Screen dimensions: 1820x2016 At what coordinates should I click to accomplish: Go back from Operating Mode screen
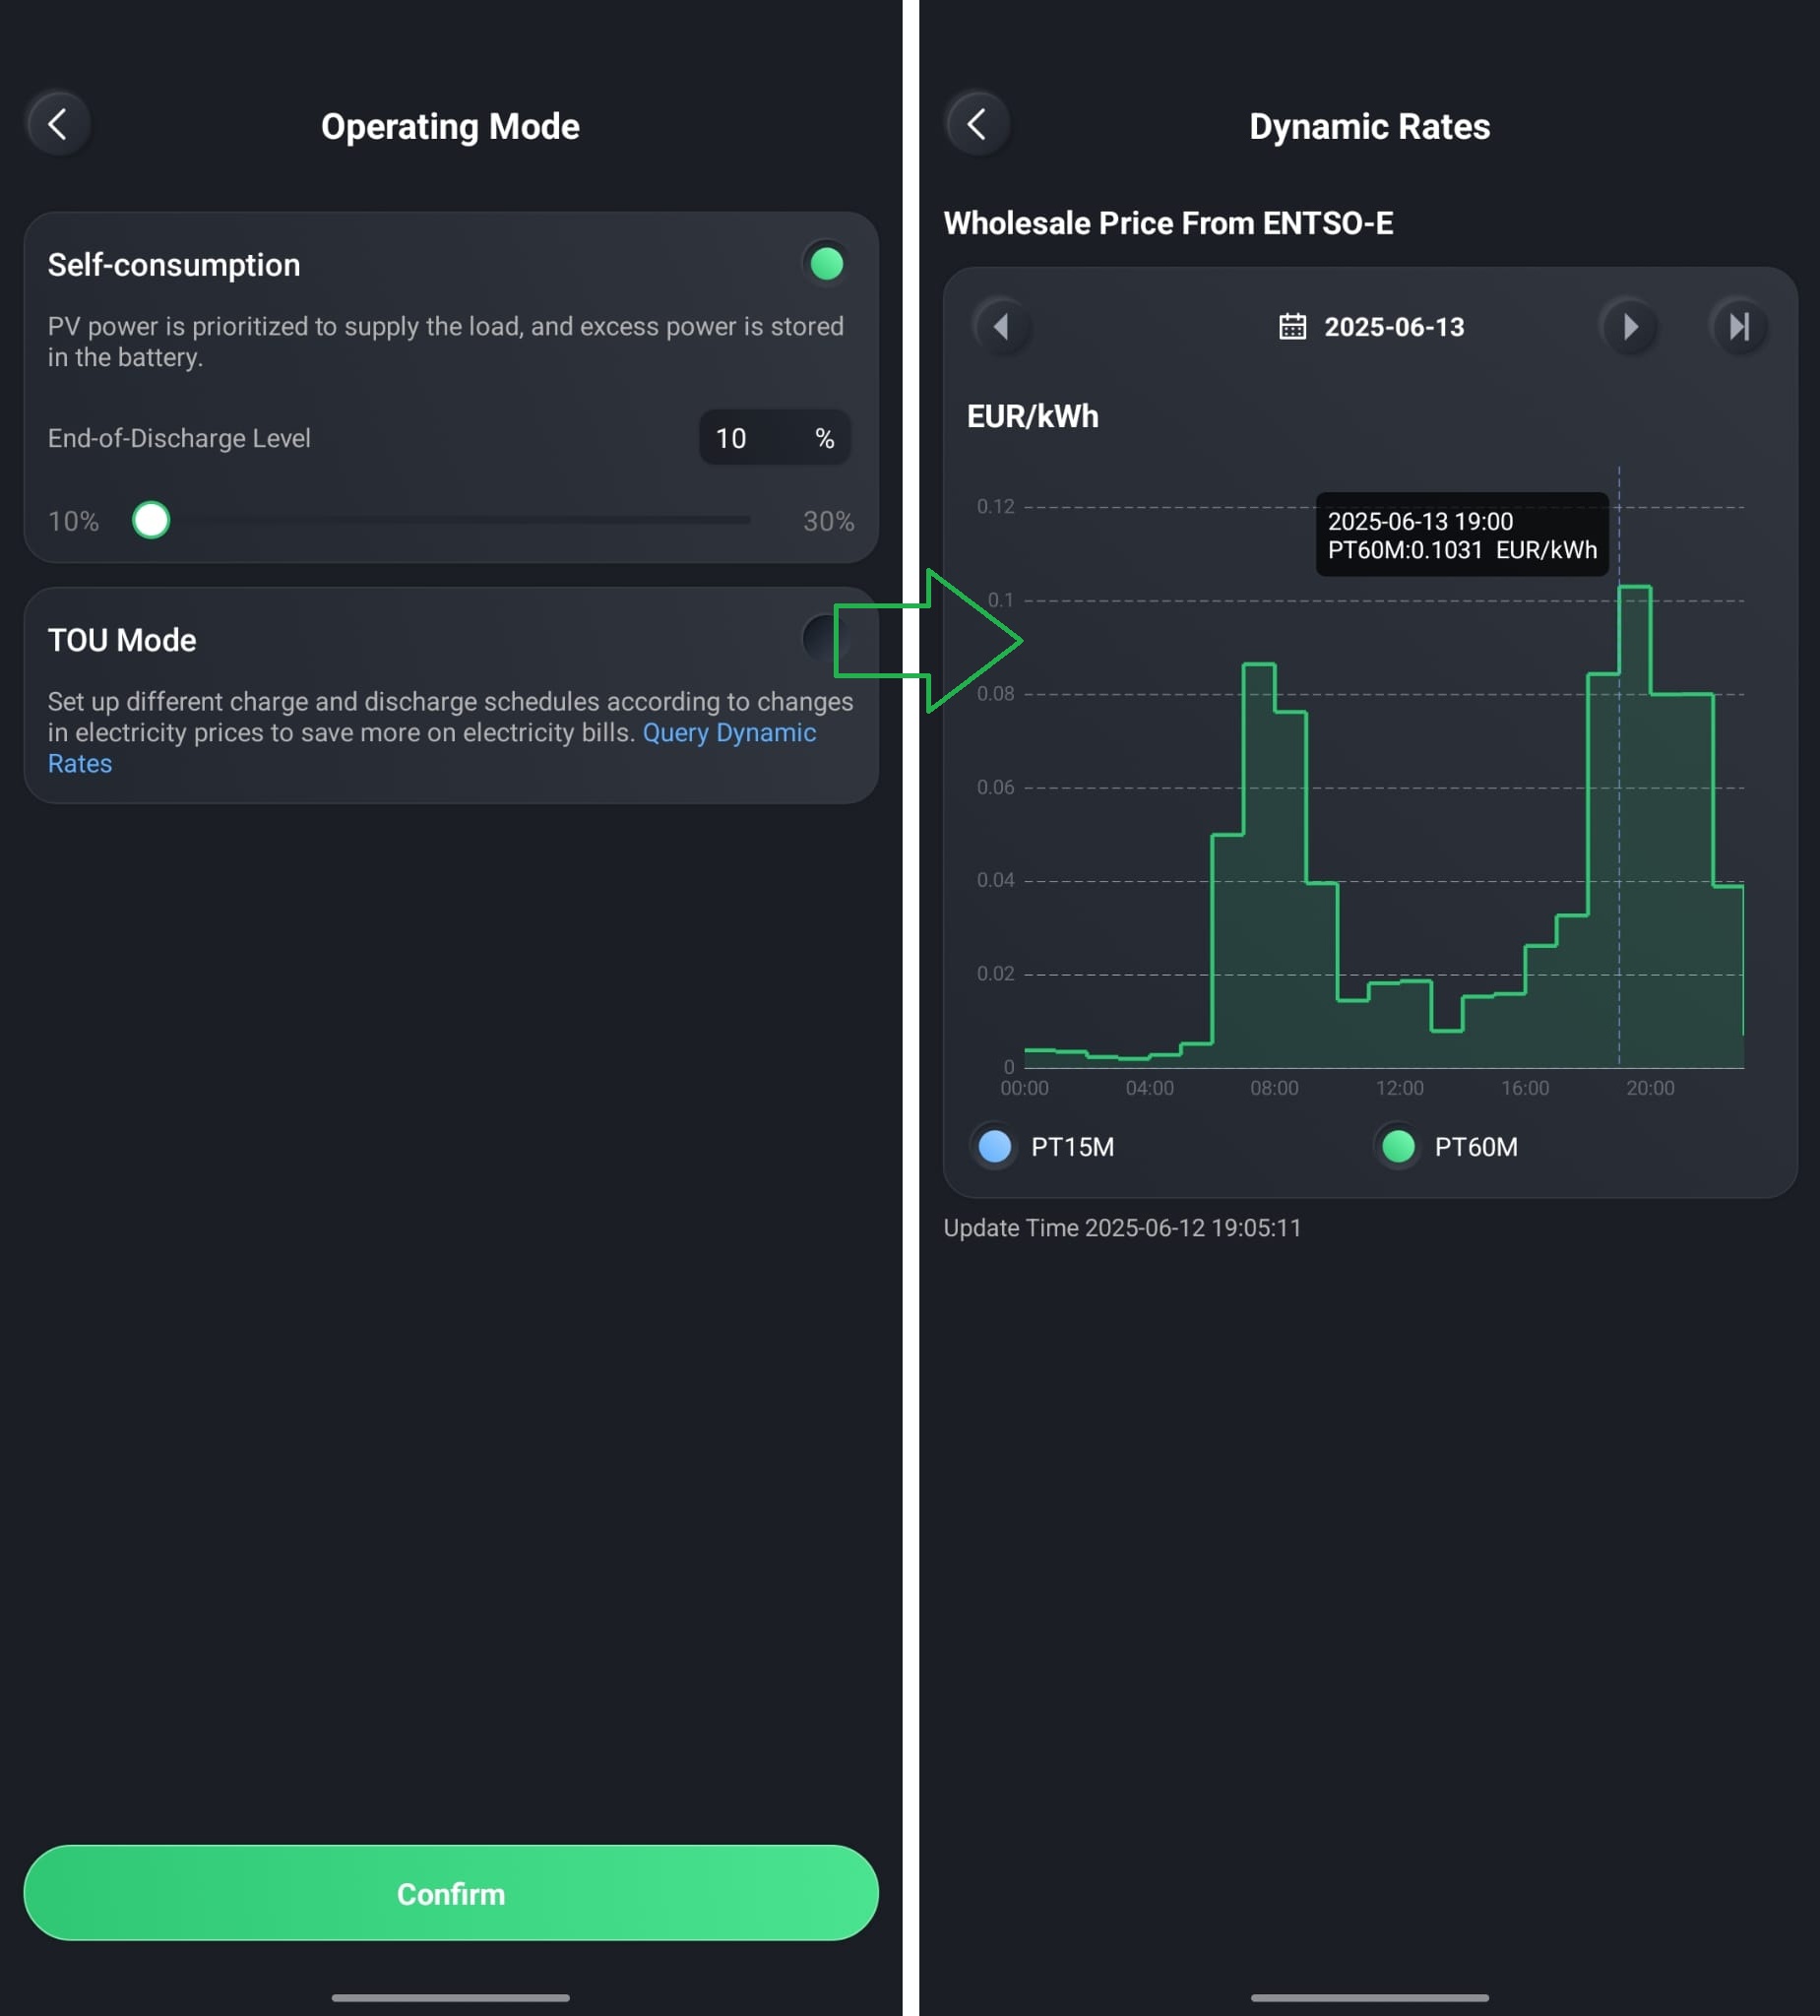(x=58, y=125)
